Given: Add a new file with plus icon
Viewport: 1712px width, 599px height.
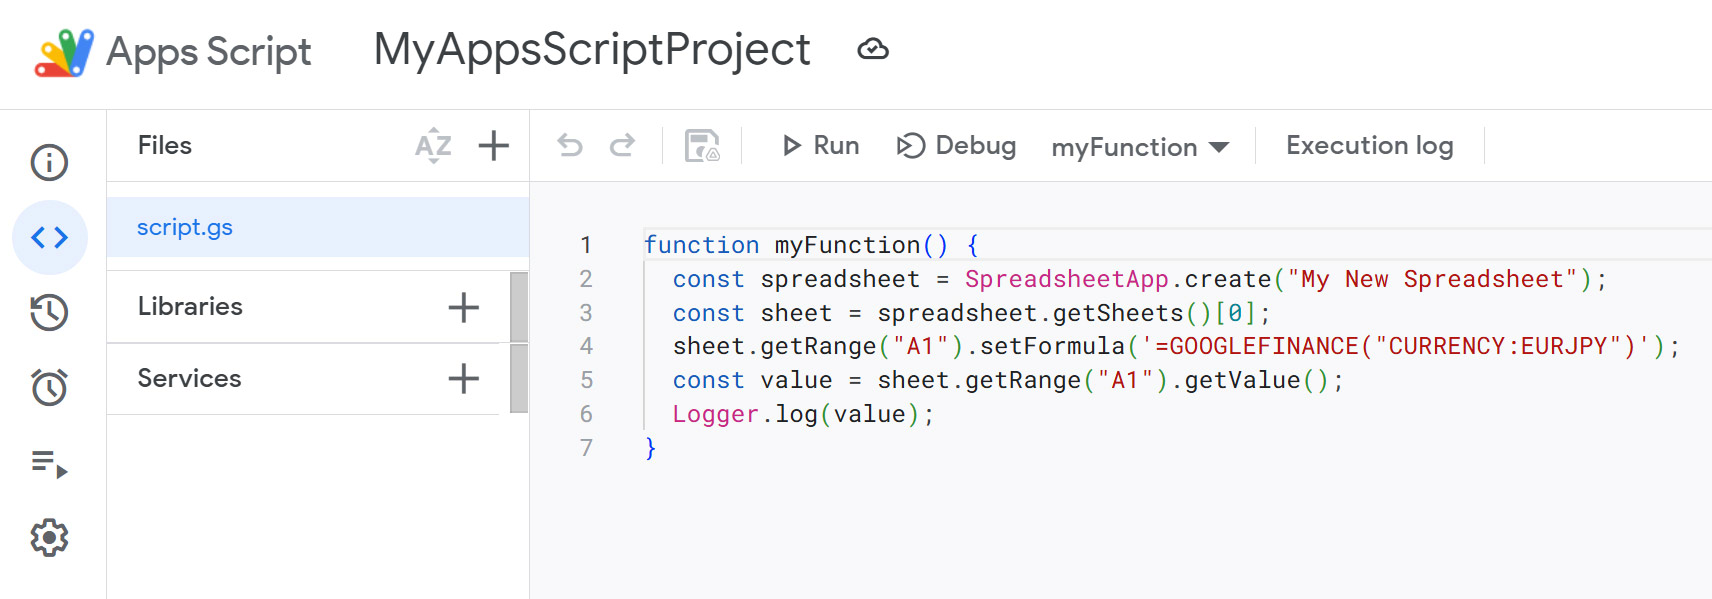Looking at the screenshot, I should click(493, 146).
